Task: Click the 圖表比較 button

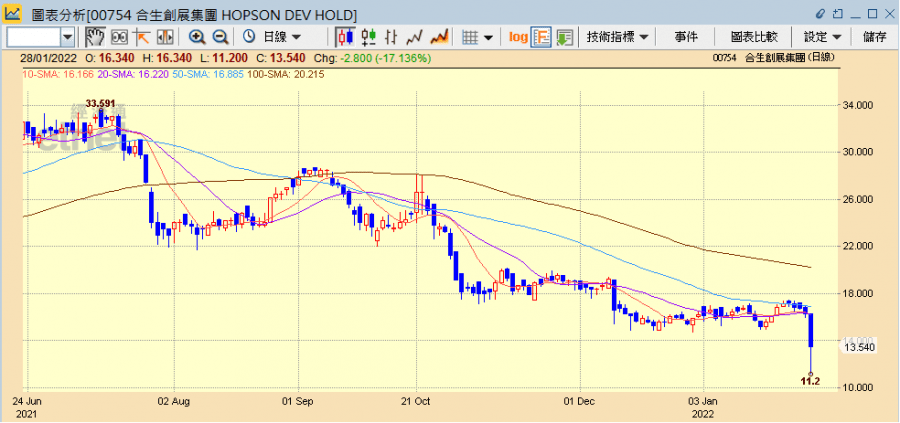Action: coord(754,37)
